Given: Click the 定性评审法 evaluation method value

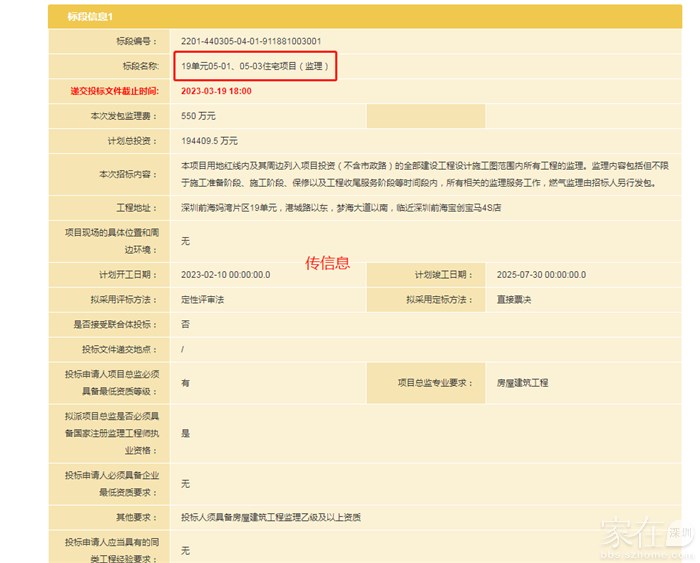Looking at the screenshot, I should (202, 299).
